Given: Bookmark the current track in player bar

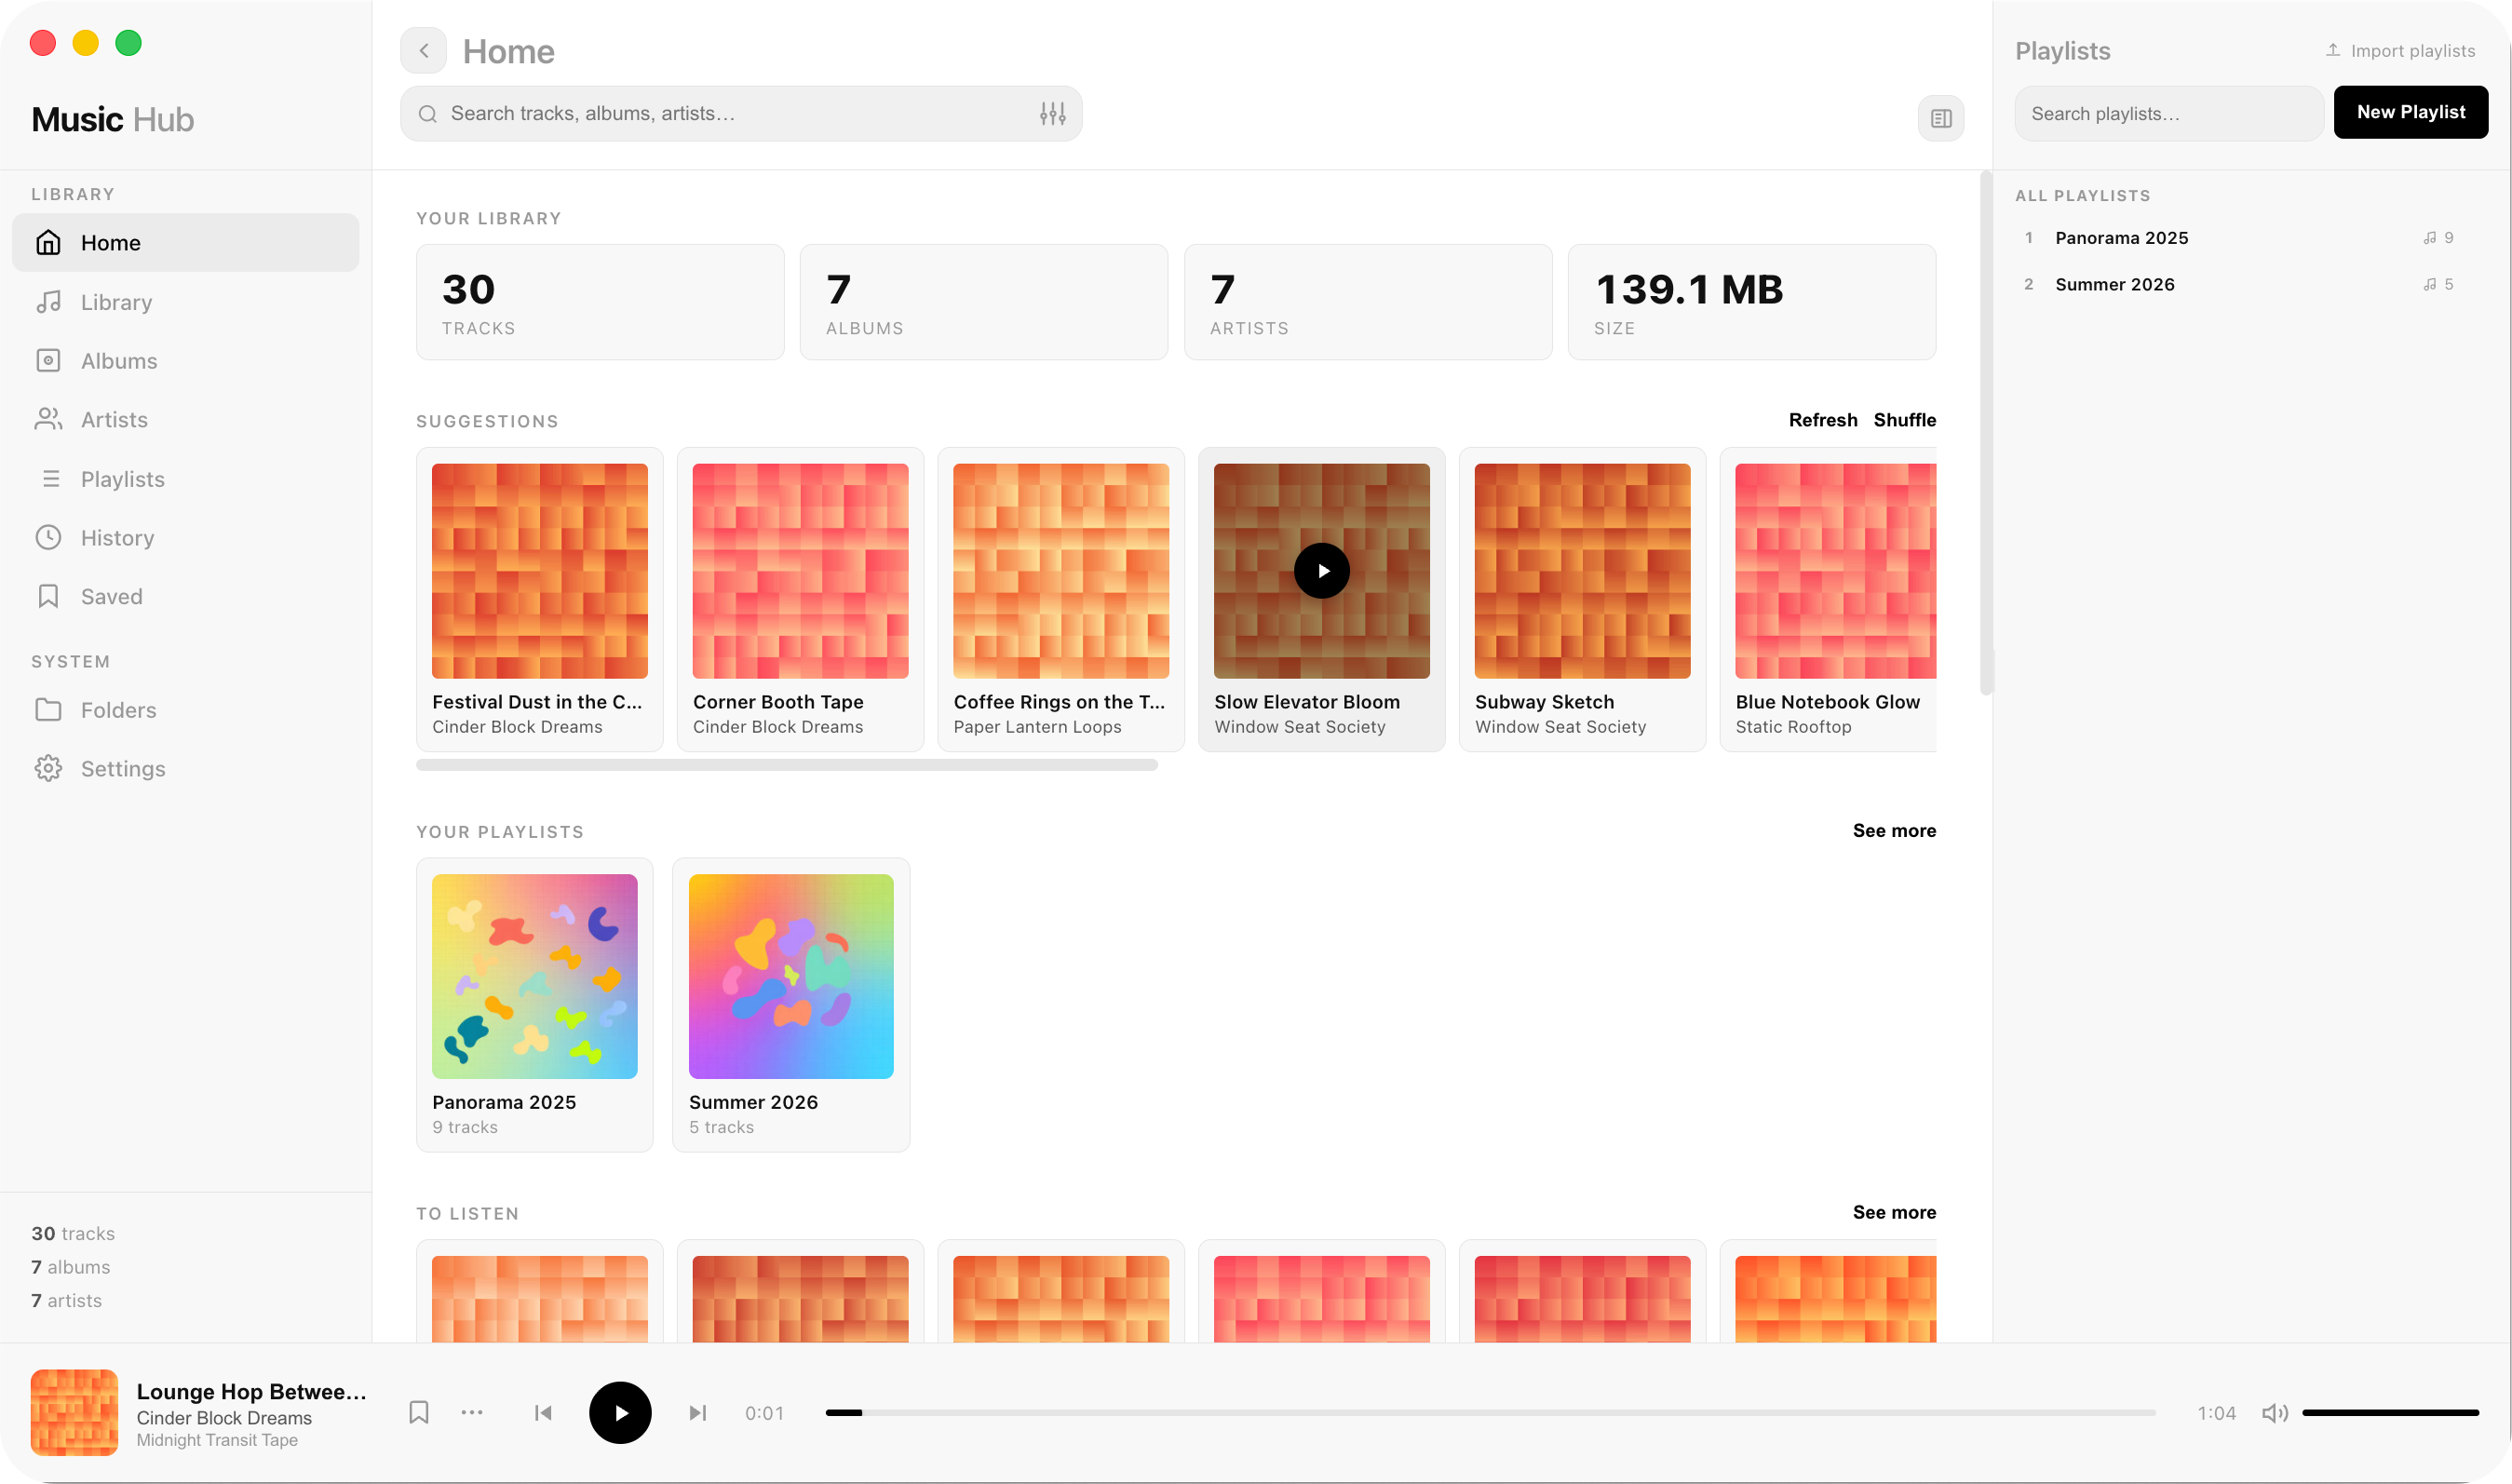Looking at the screenshot, I should click(x=419, y=1413).
